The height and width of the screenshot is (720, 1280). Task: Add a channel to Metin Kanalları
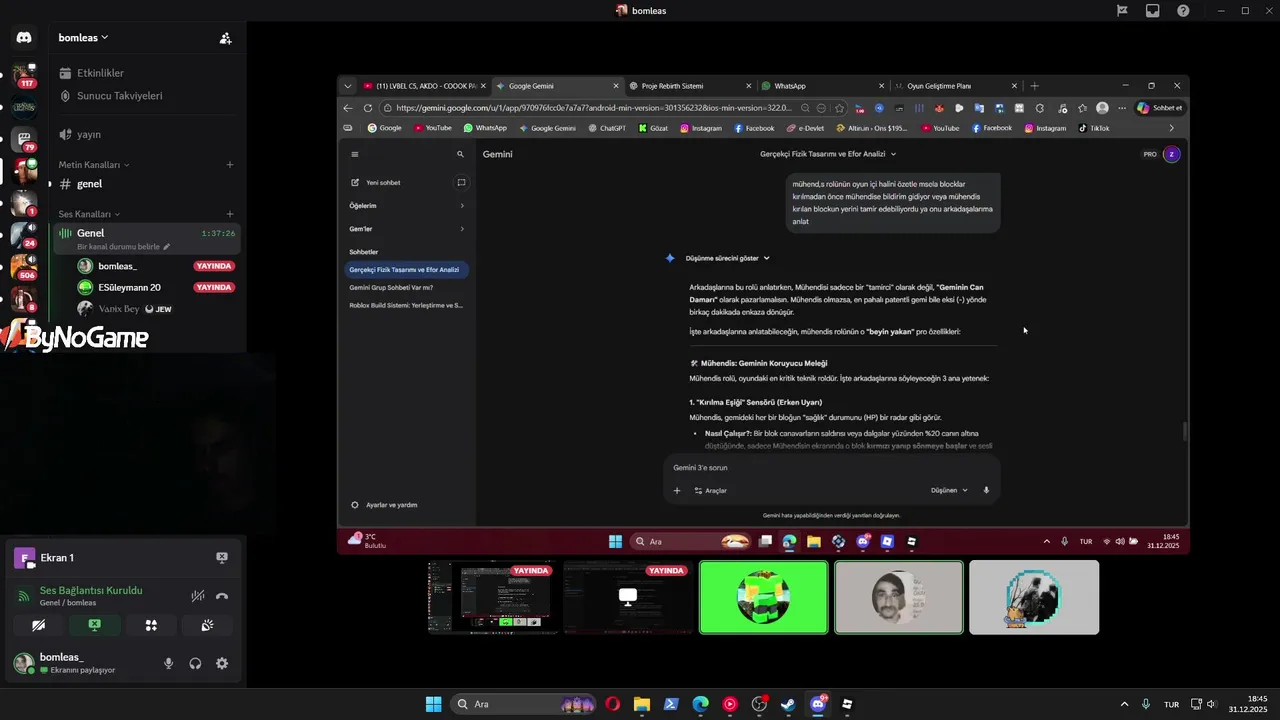pyautogui.click(x=230, y=164)
